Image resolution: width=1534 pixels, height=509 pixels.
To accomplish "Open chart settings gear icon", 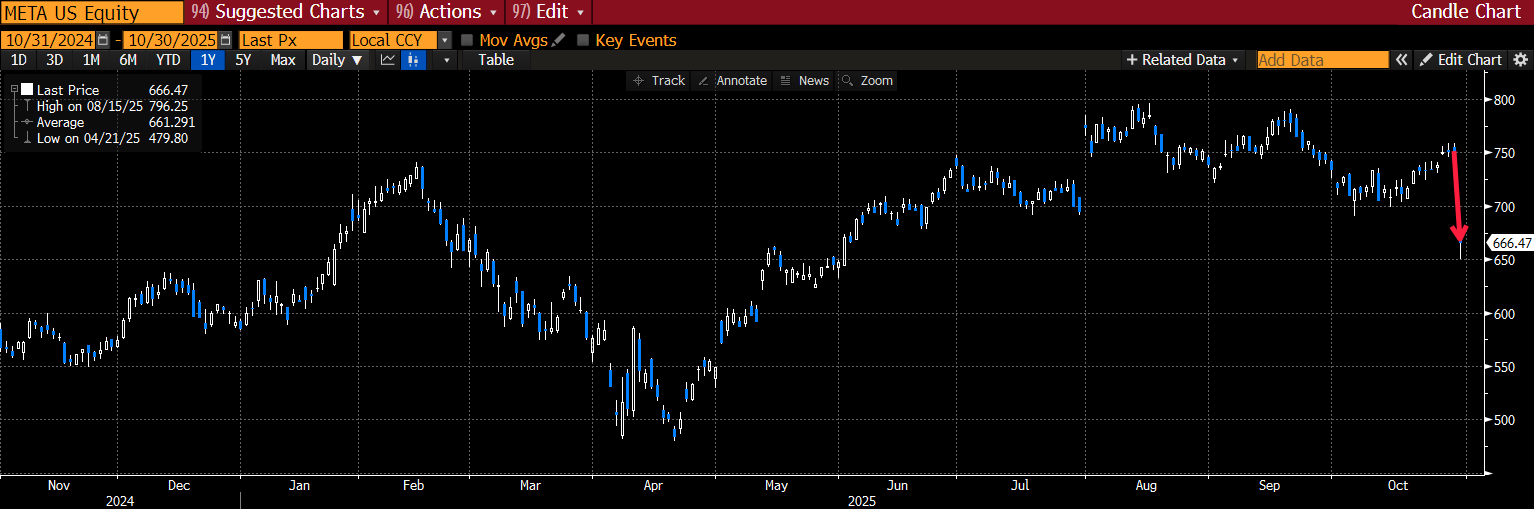I will pos(1520,60).
